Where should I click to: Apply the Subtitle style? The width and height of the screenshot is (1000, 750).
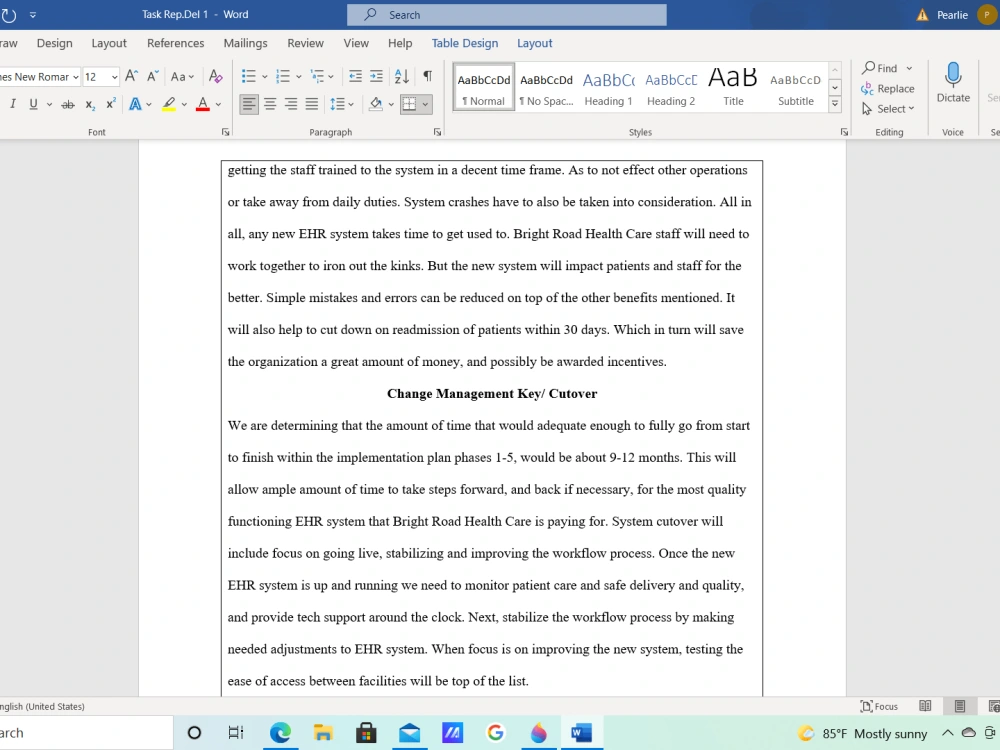tap(795, 87)
